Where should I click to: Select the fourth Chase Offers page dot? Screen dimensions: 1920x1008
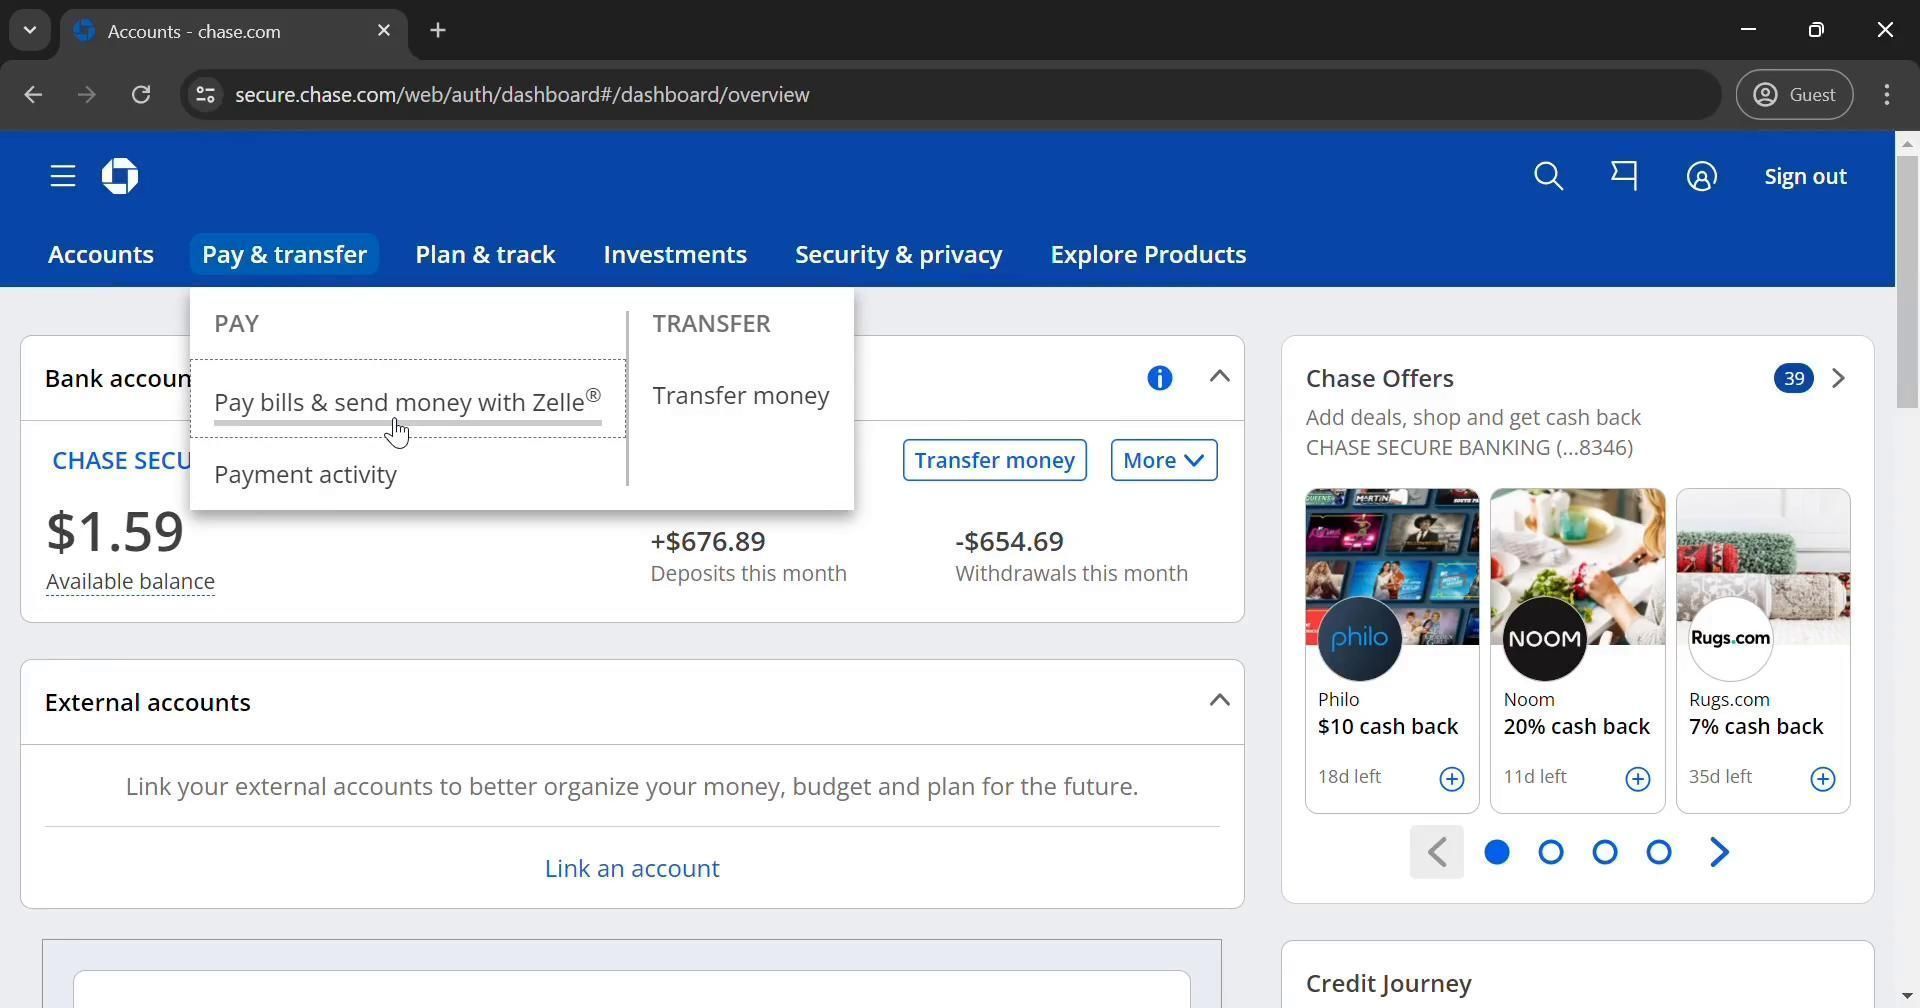coord(1658,852)
